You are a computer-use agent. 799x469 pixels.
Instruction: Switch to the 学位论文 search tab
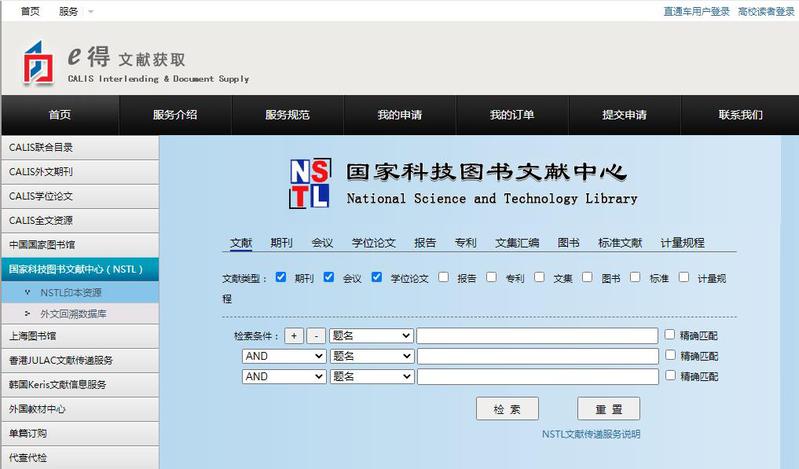tap(373, 243)
